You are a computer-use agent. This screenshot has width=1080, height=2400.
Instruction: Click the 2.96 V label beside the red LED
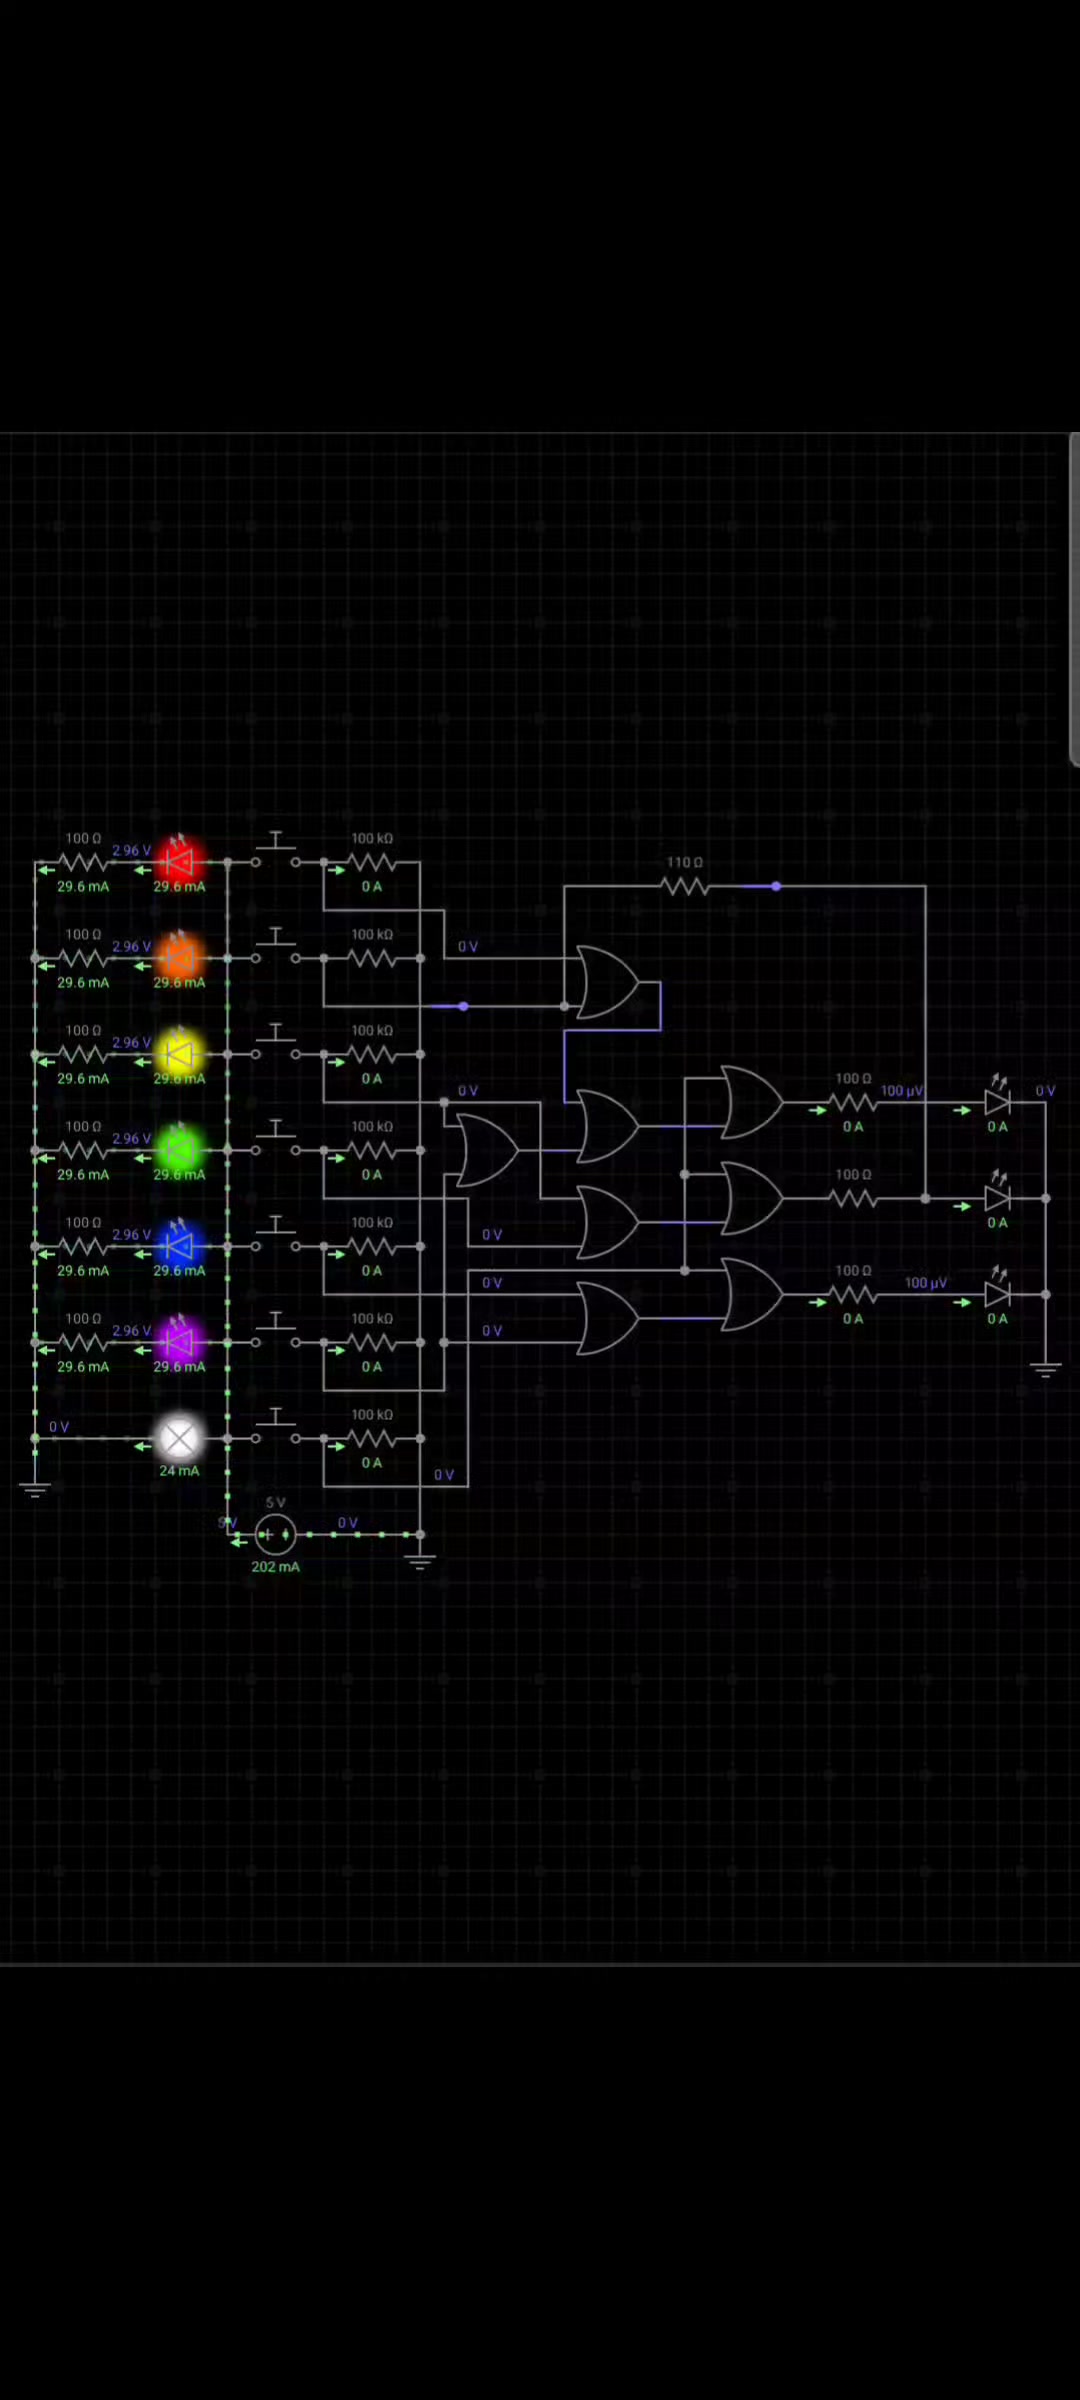click(x=131, y=850)
